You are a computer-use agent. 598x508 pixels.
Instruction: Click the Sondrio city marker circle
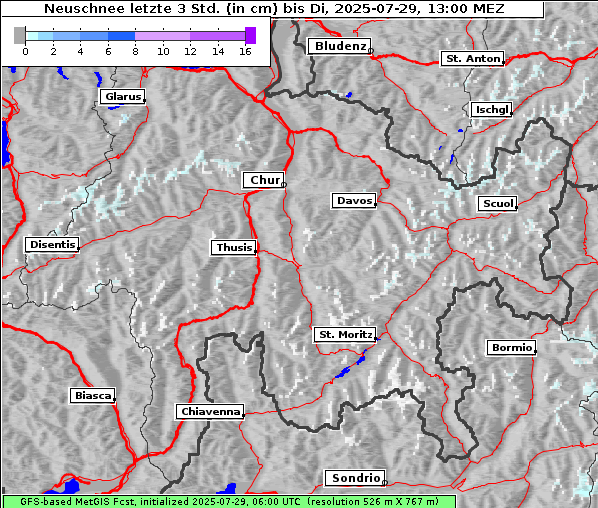pyautogui.click(x=385, y=483)
